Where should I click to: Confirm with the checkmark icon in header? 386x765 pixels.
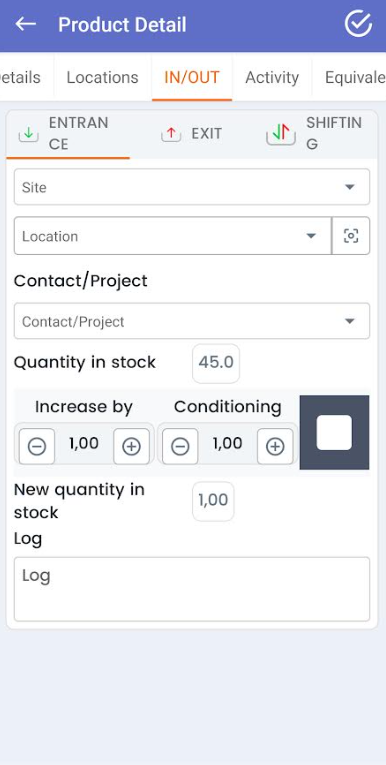(358, 24)
